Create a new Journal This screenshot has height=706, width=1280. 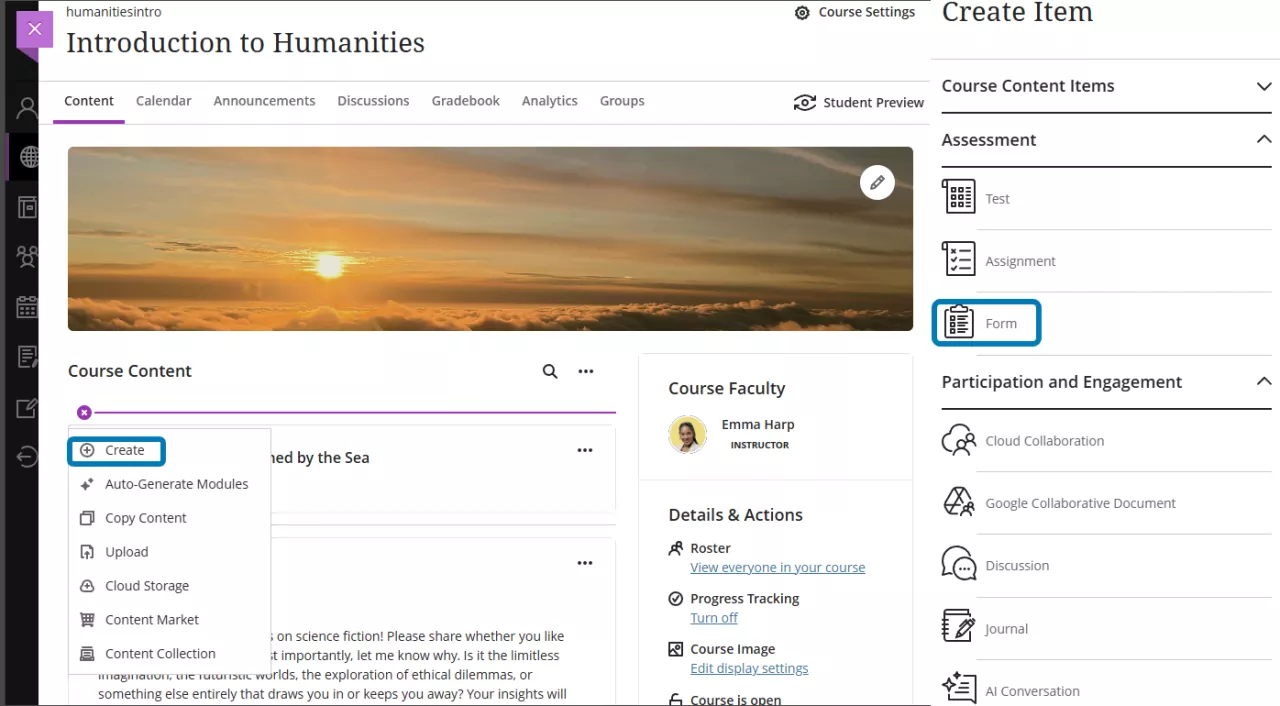pos(1005,628)
